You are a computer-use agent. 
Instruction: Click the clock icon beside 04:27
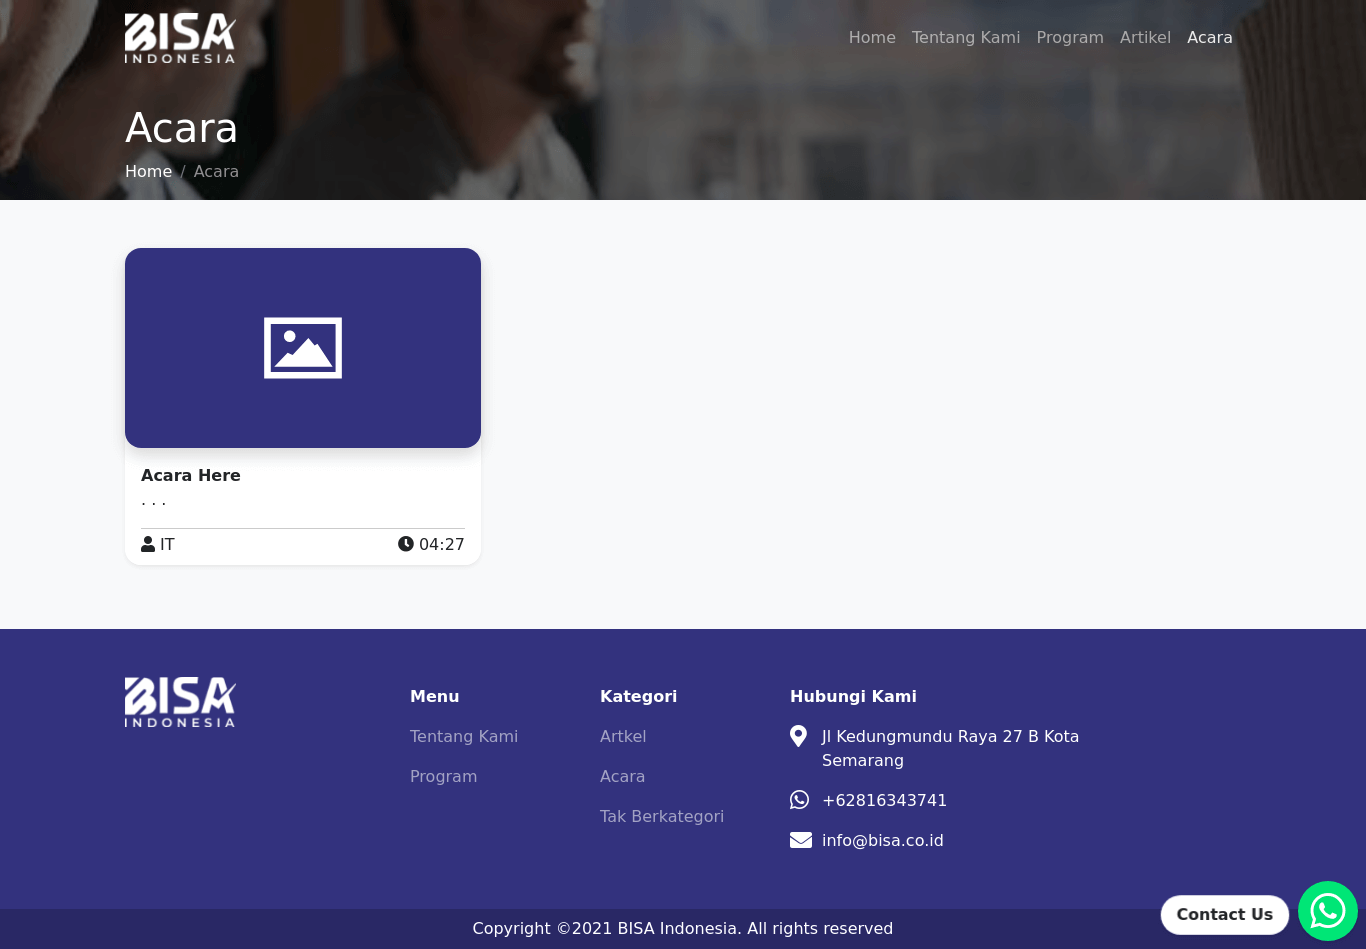pos(406,544)
